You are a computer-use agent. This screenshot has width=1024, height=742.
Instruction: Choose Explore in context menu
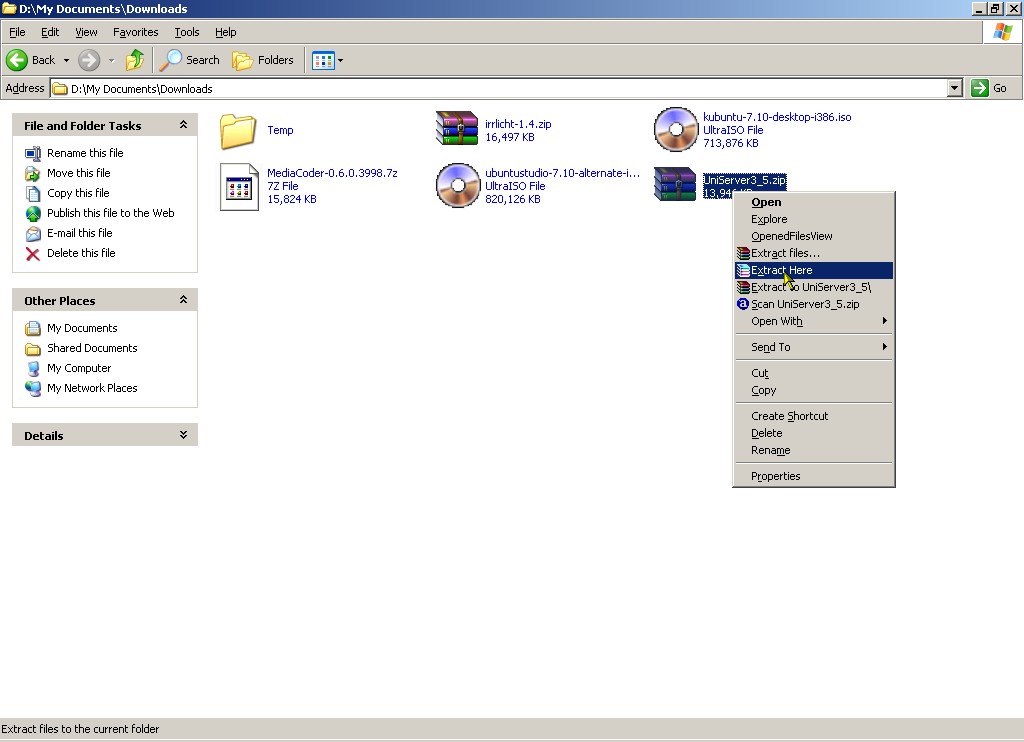pos(814,219)
